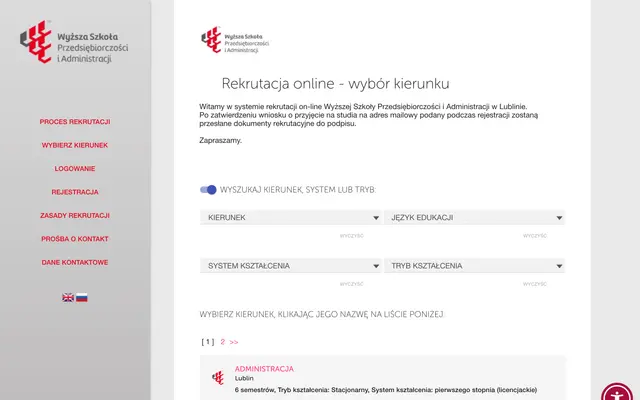The width and height of the screenshot is (640, 400).
Task: Clear the SYSTEM KSZTAŁCENIA filter with wyczyść
Action: (x=351, y=284)
